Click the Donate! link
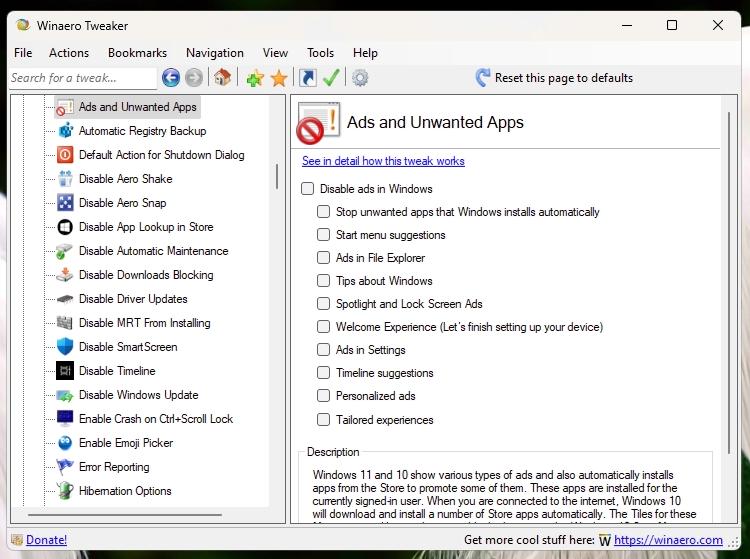The height and width of the screenshot is (559, 750). [x=46, y=539]
